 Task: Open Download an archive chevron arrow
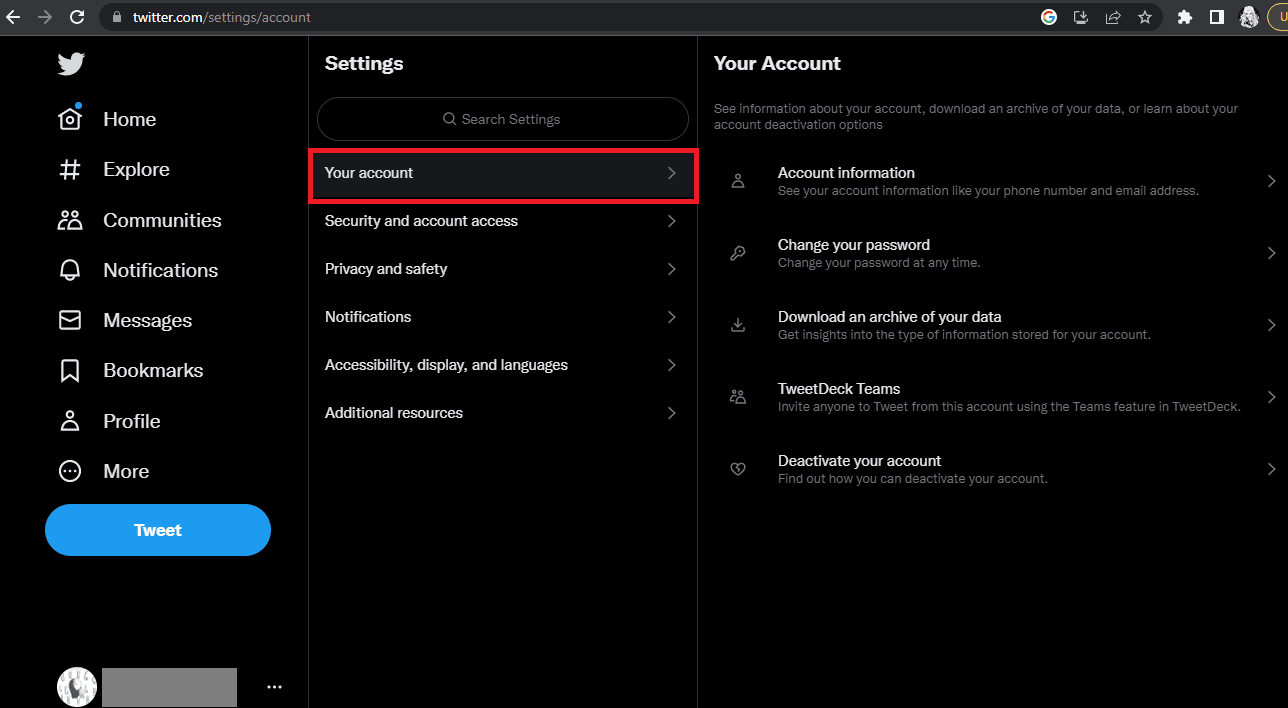(1272, 325)
